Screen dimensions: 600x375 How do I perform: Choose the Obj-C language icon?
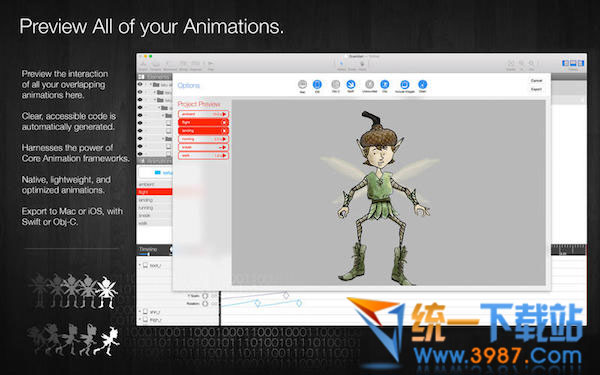[x=336, y=84]
